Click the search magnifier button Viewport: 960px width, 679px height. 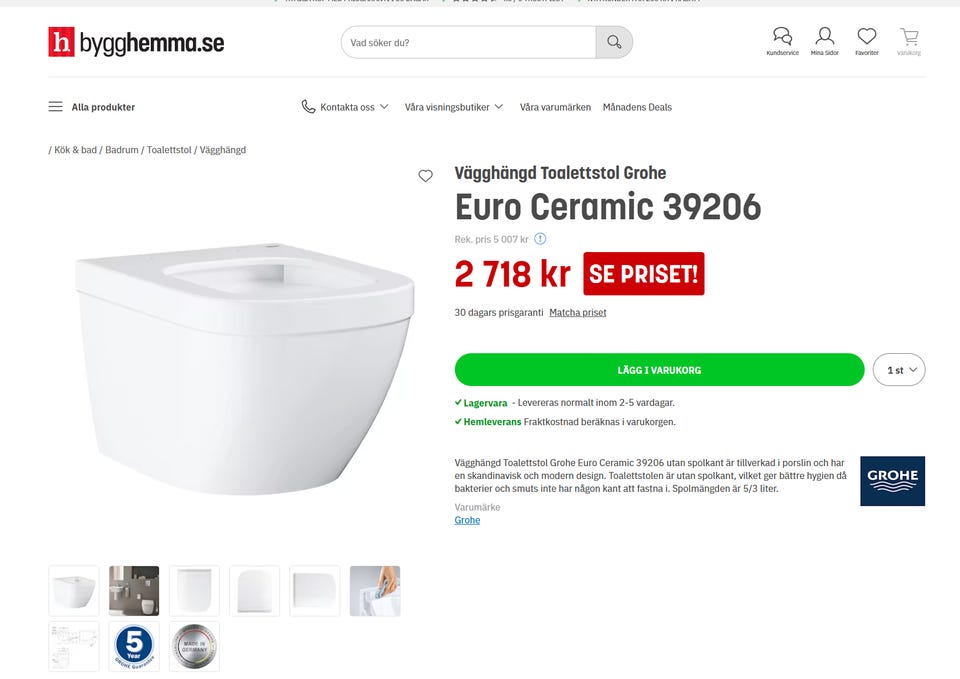[614, 43]
